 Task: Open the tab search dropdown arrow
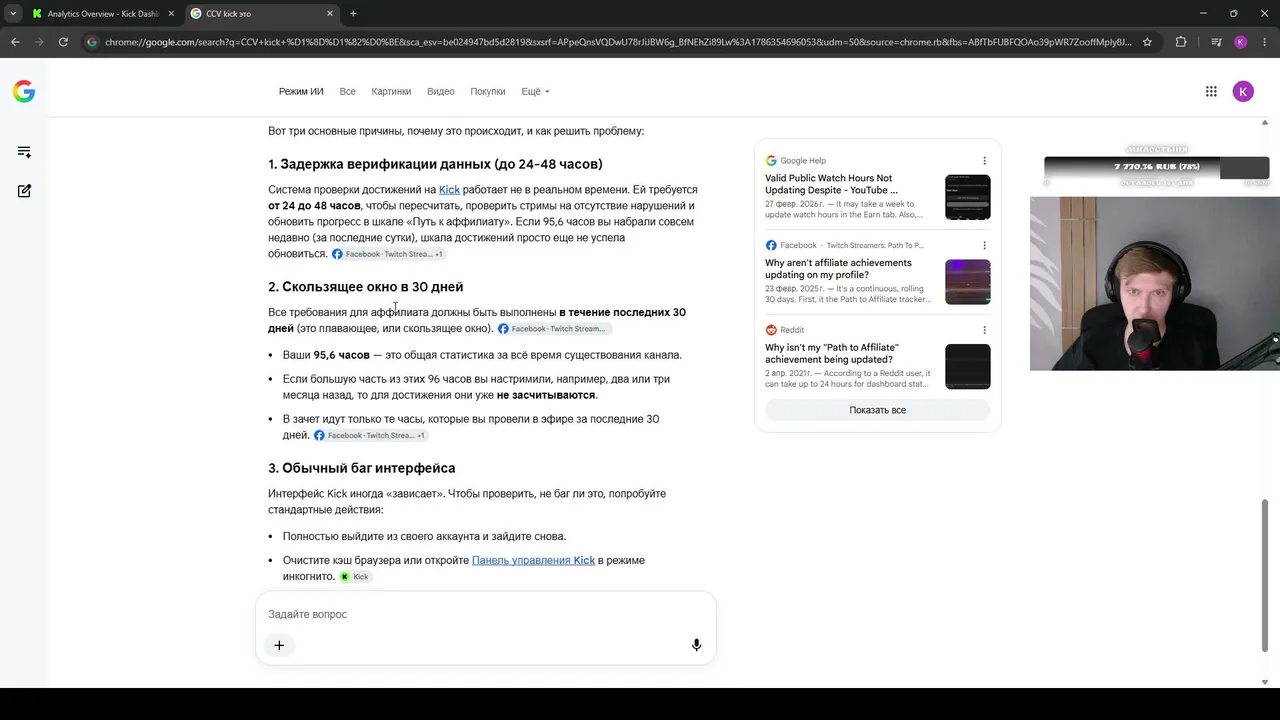click(12, 13)
